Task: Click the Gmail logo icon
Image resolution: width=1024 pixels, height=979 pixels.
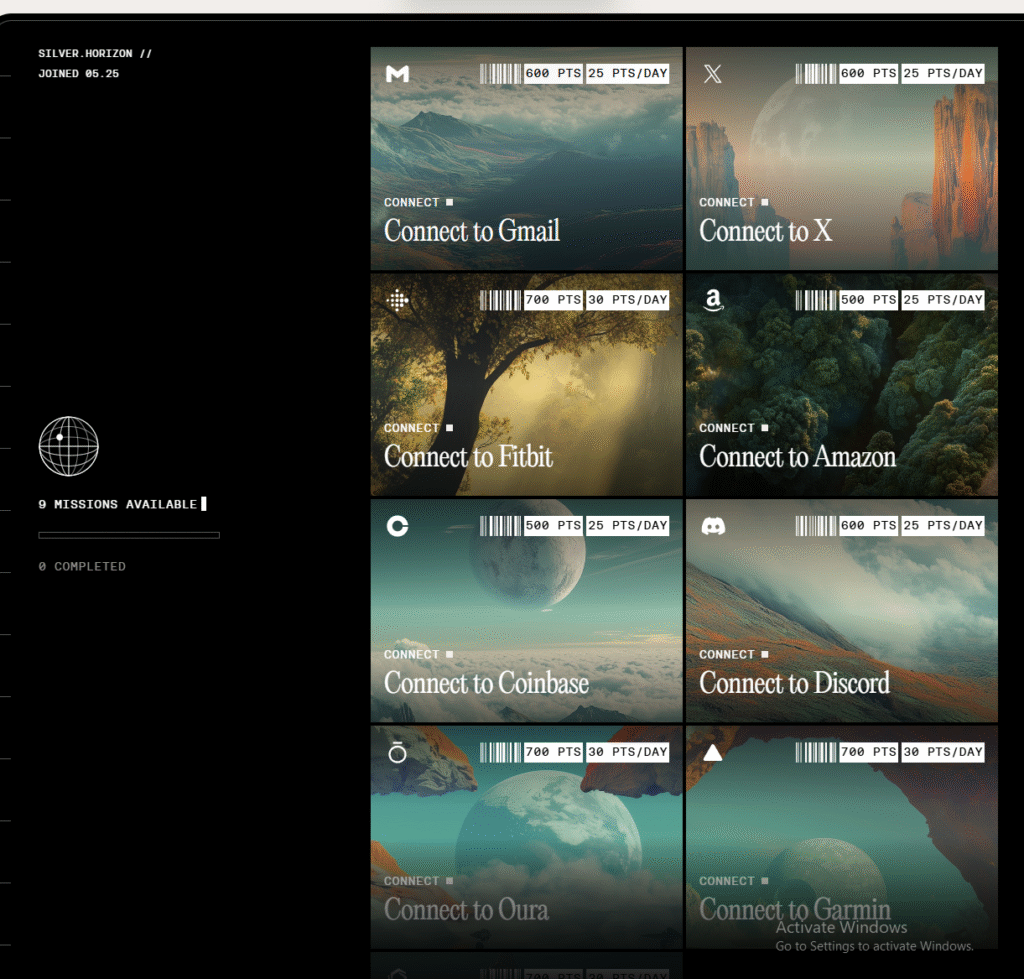Action: (x=397, y=74)
